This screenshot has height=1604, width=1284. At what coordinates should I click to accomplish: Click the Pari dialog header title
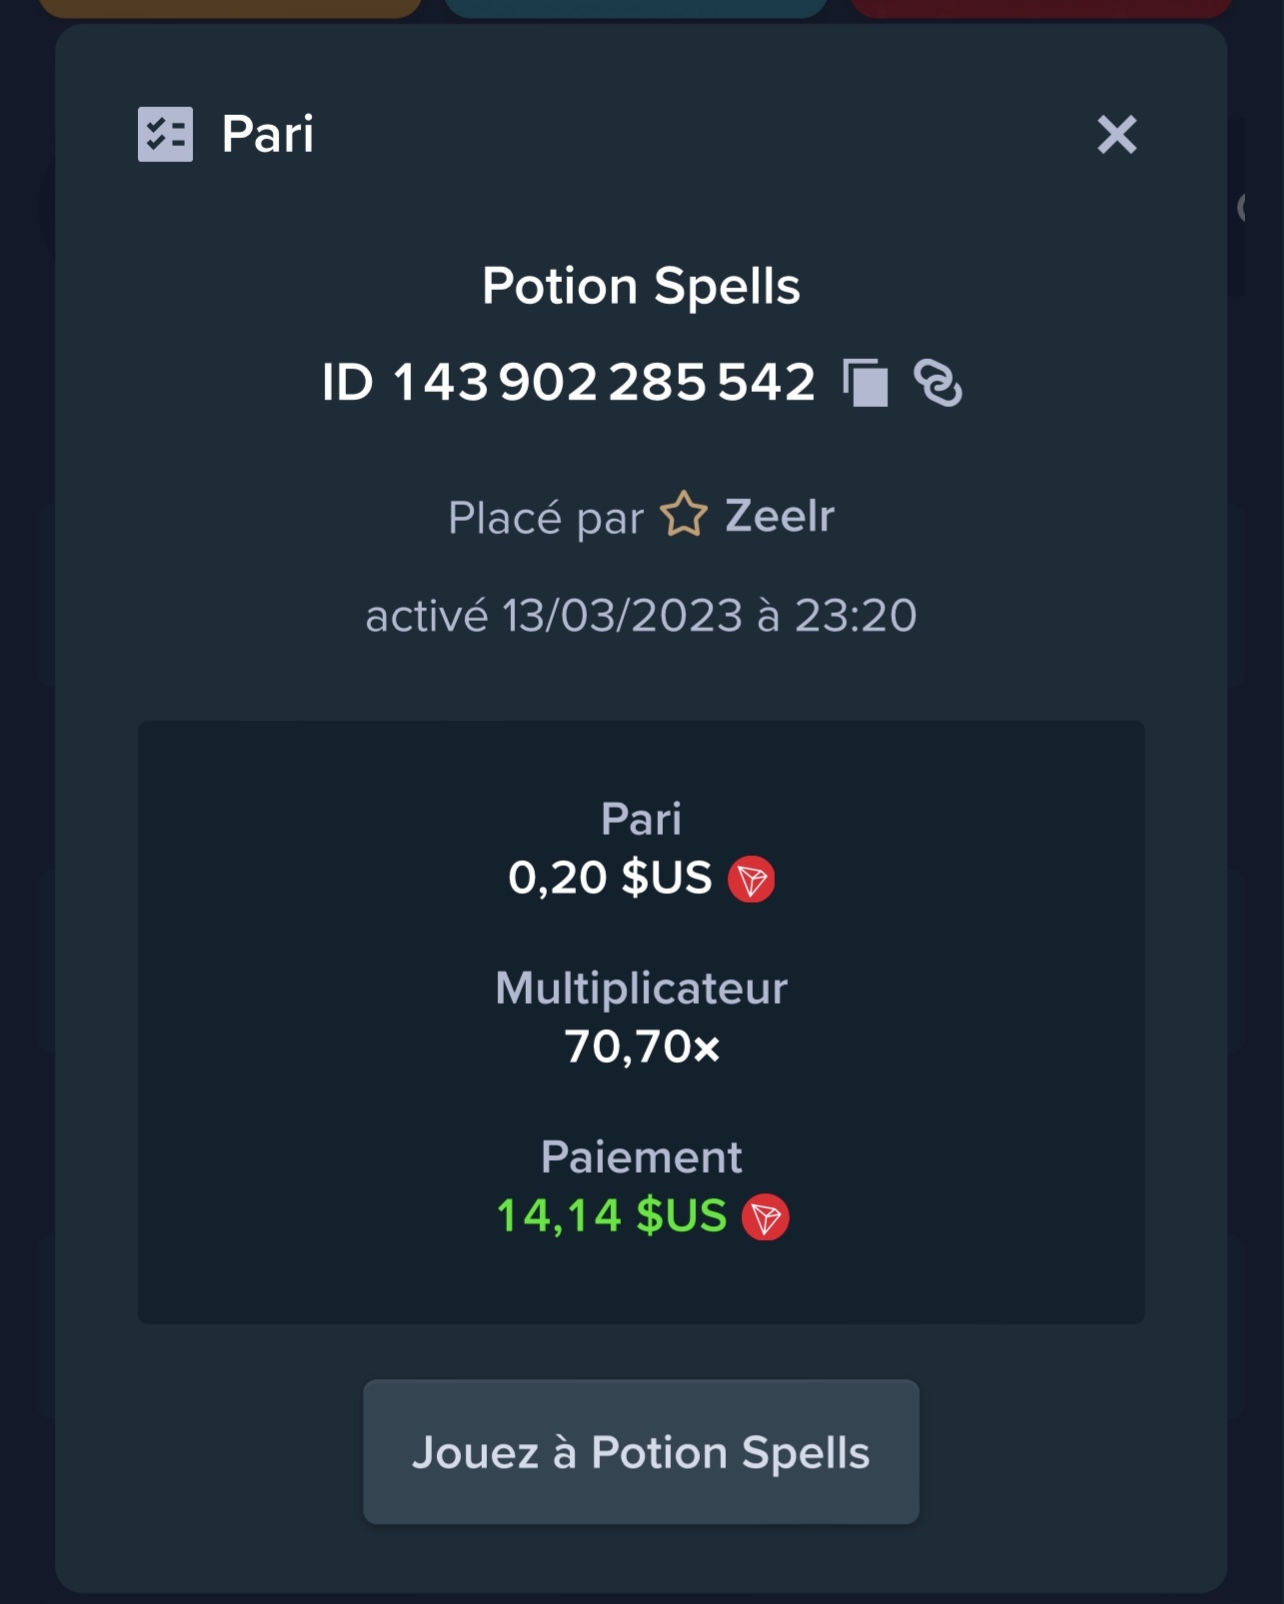[x=267, y=134]
